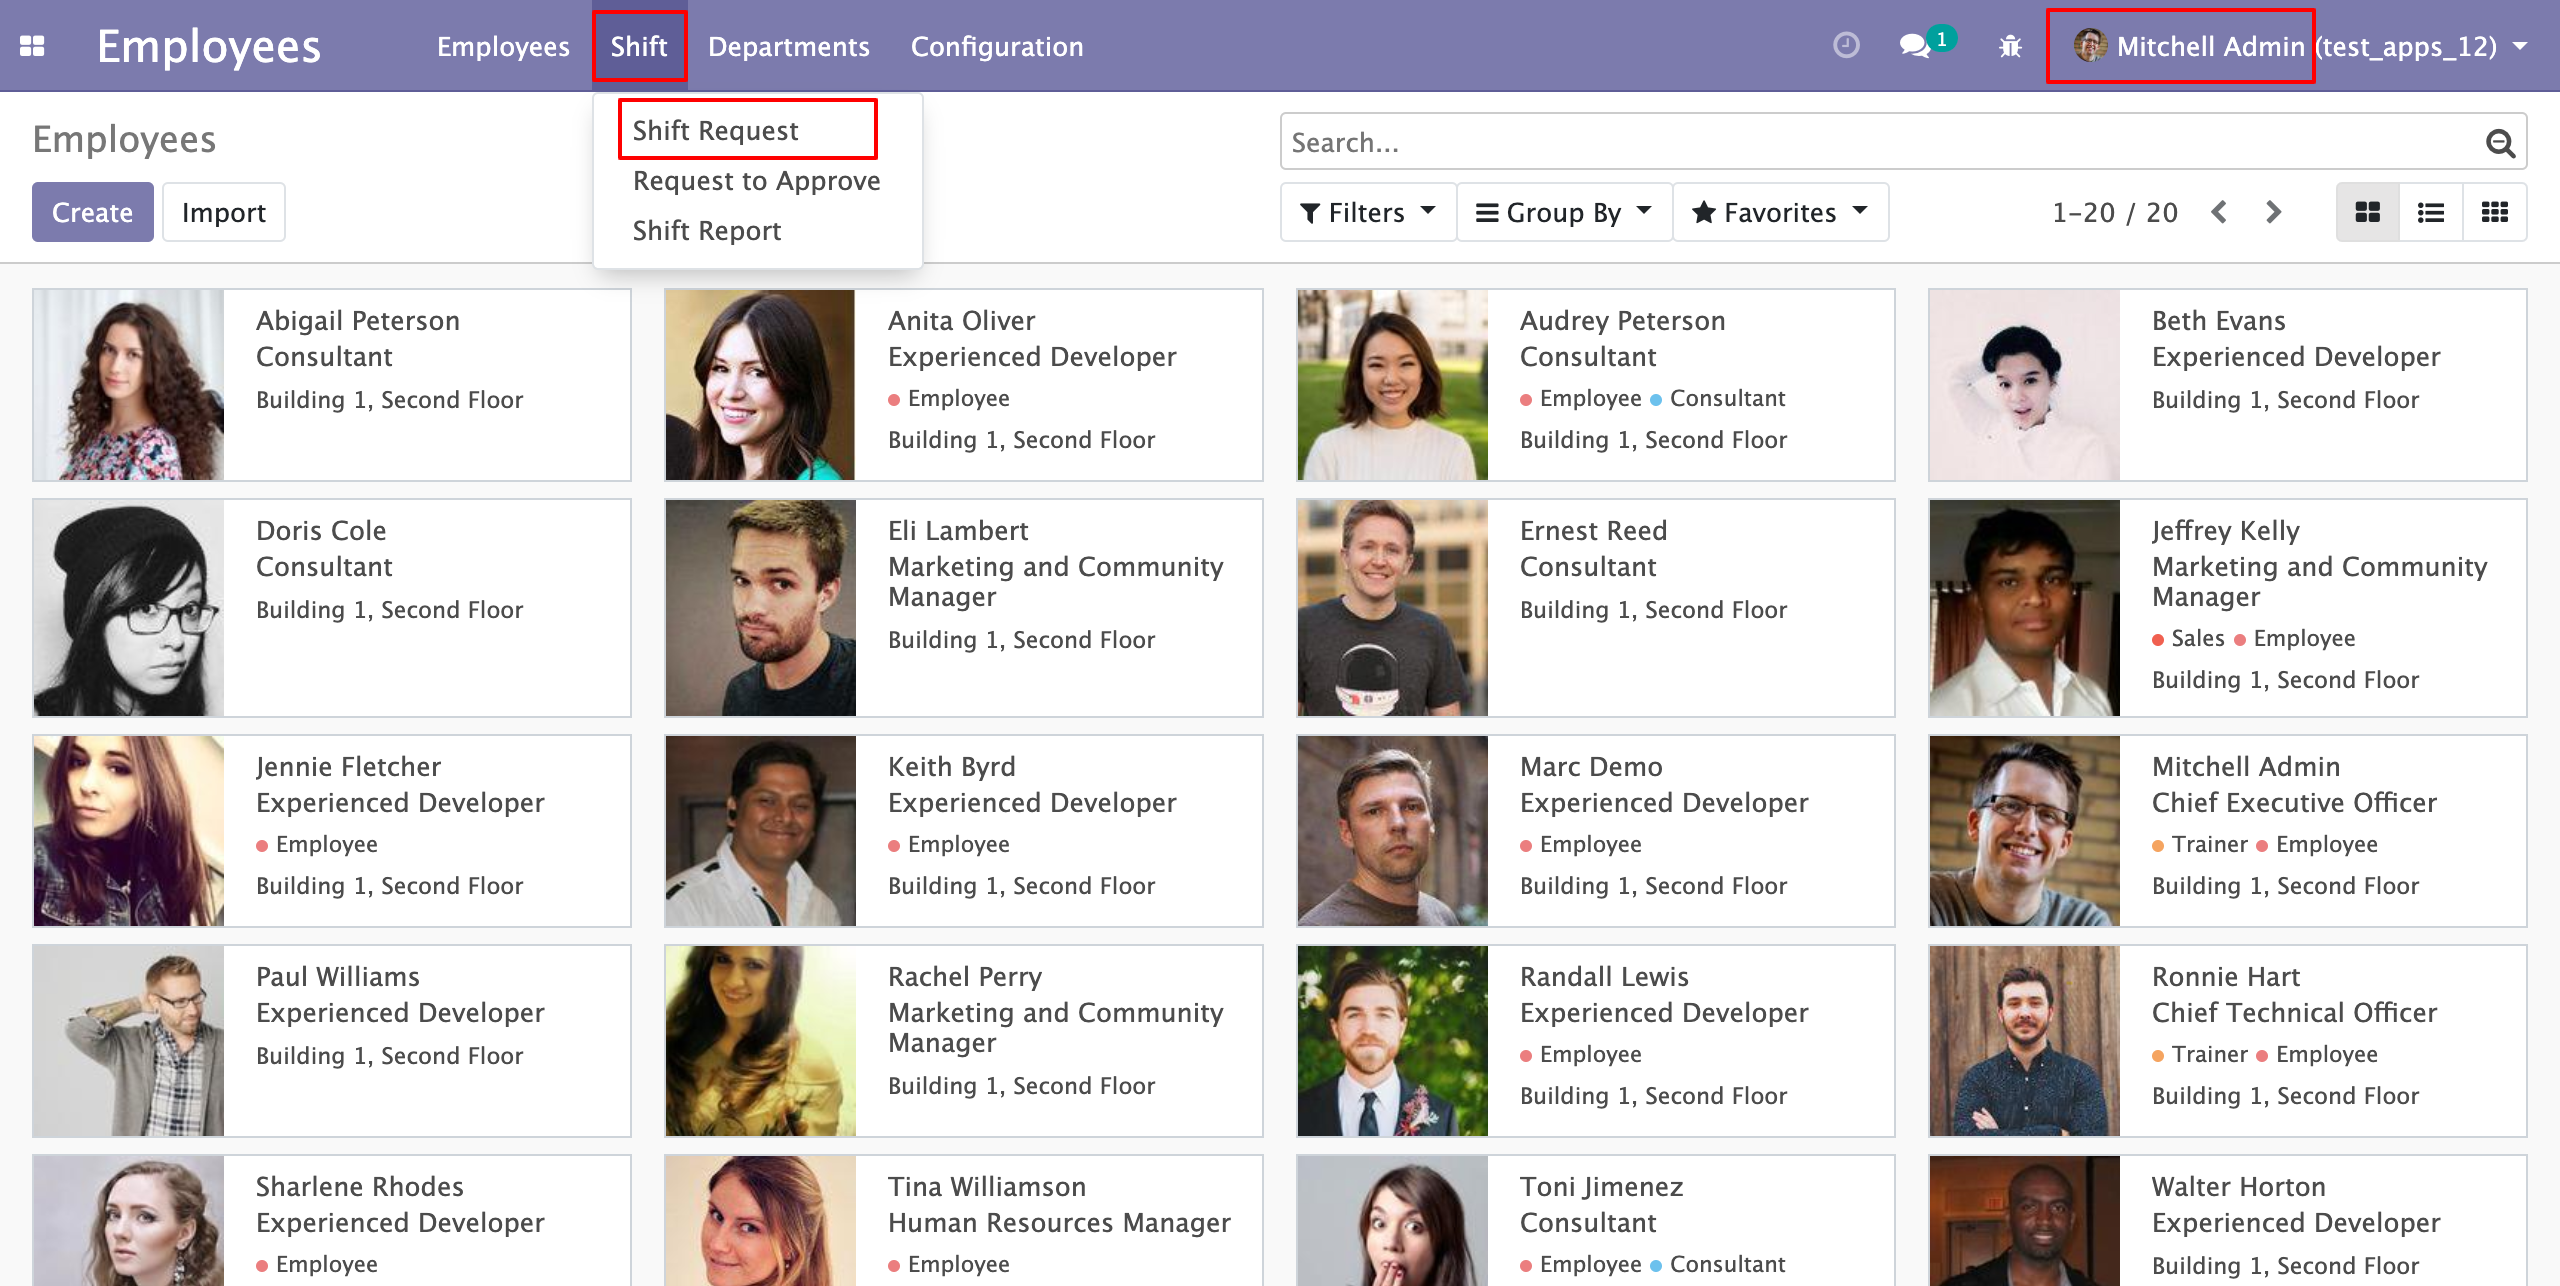Open Rachel Perry's photo
Screen dimensions: 2560x1286
760,1041
